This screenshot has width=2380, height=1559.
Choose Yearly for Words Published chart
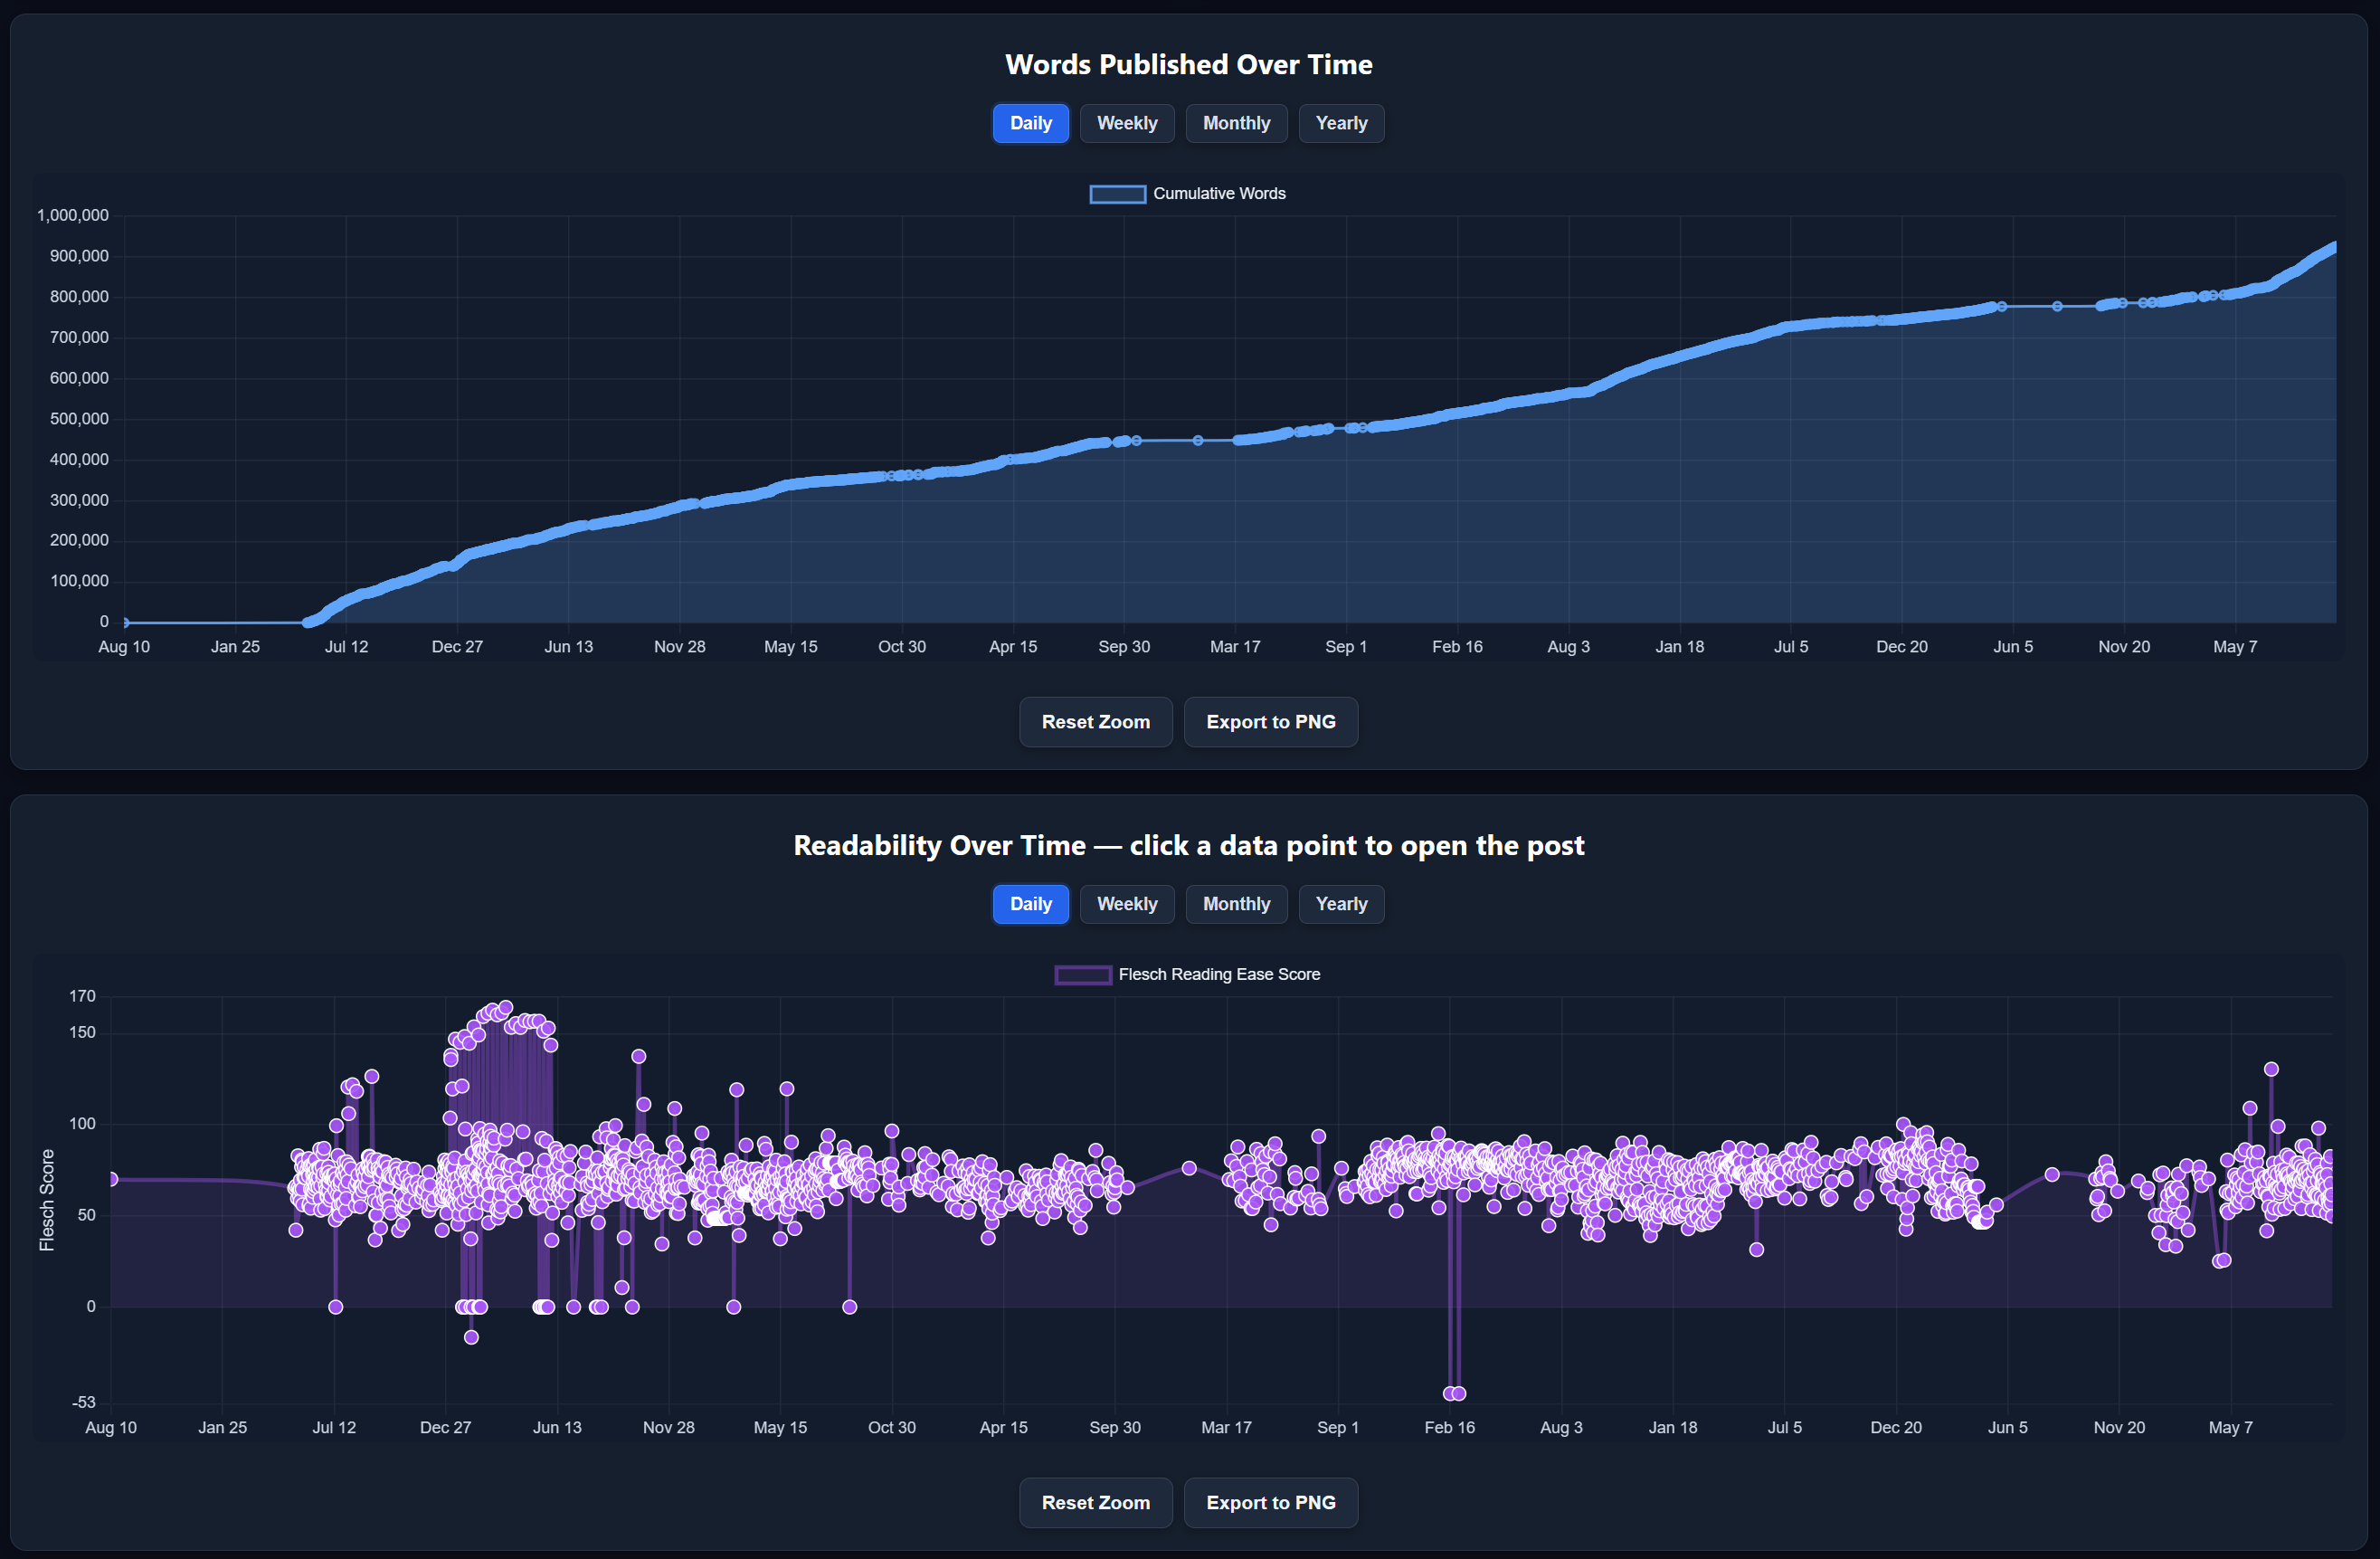click(1340, 123)
